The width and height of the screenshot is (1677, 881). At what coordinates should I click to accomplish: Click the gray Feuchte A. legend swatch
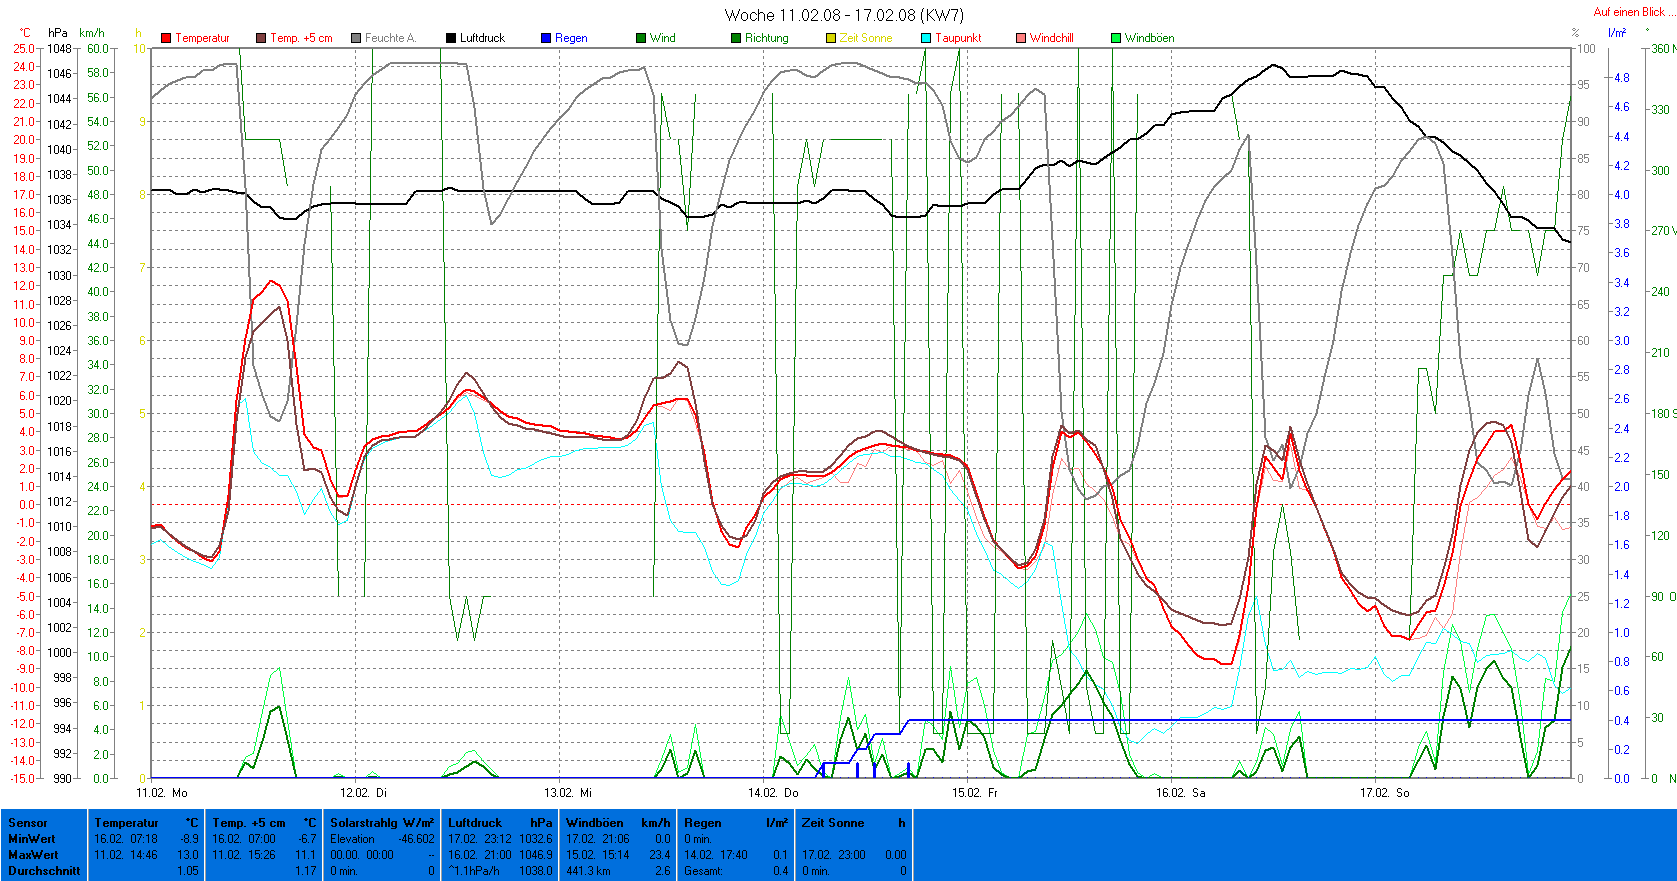point(356,38)
